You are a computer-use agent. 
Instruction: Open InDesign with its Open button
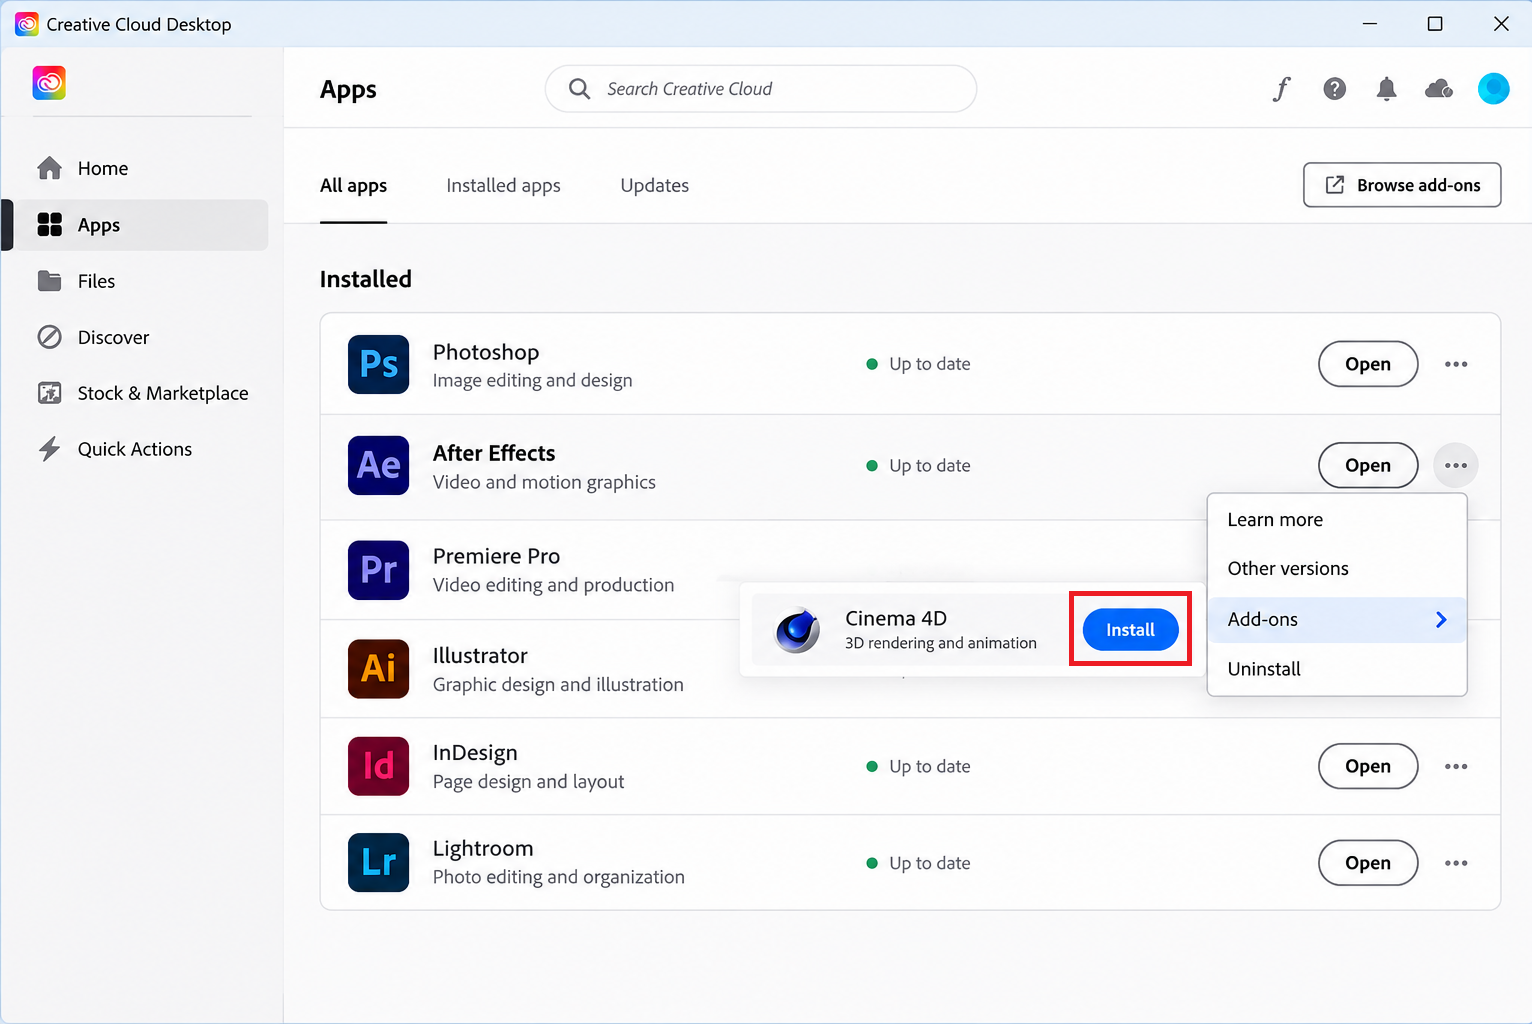1367,766
